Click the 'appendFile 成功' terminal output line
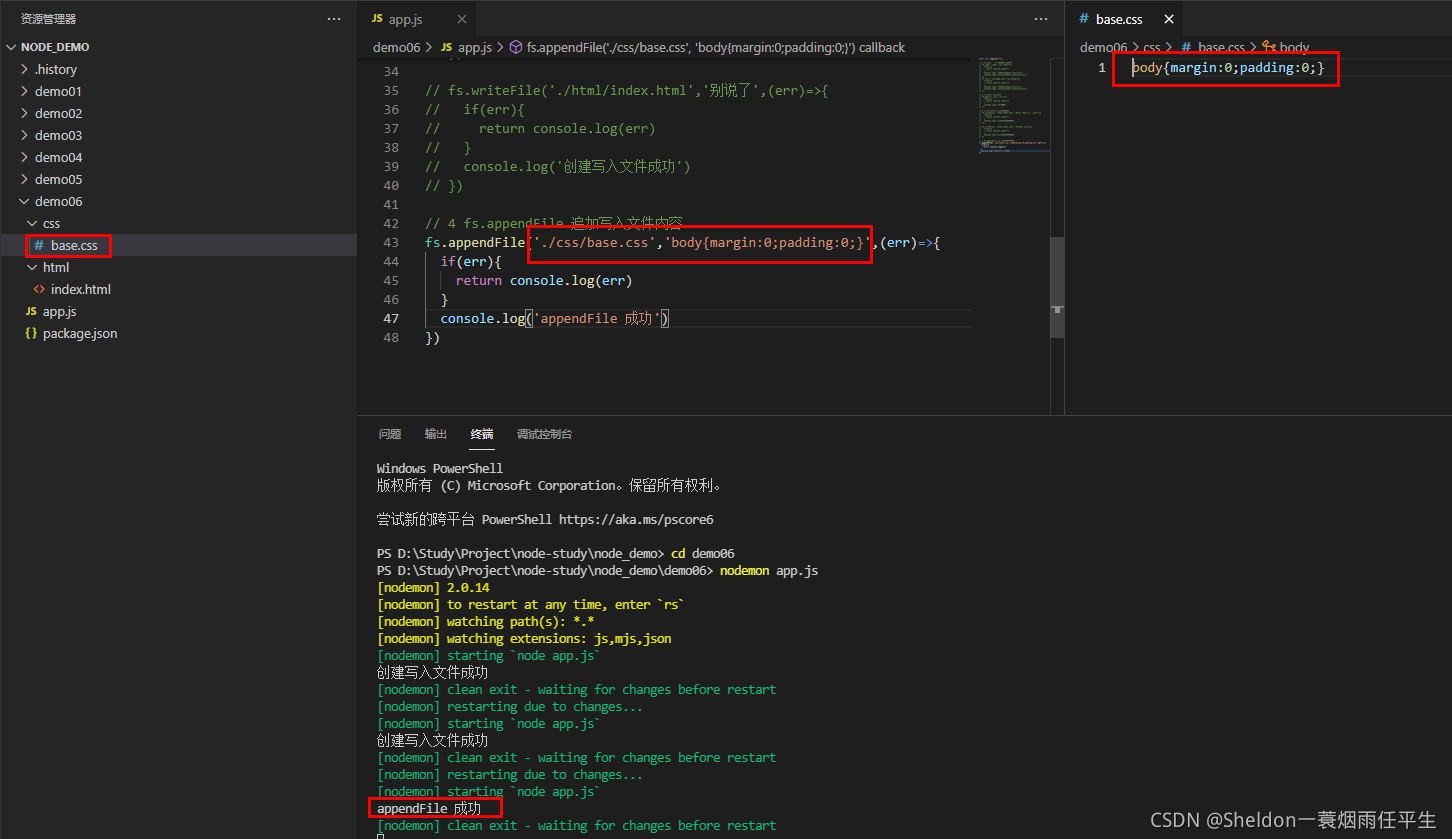The image size is (1452, 839). point(429,808)
